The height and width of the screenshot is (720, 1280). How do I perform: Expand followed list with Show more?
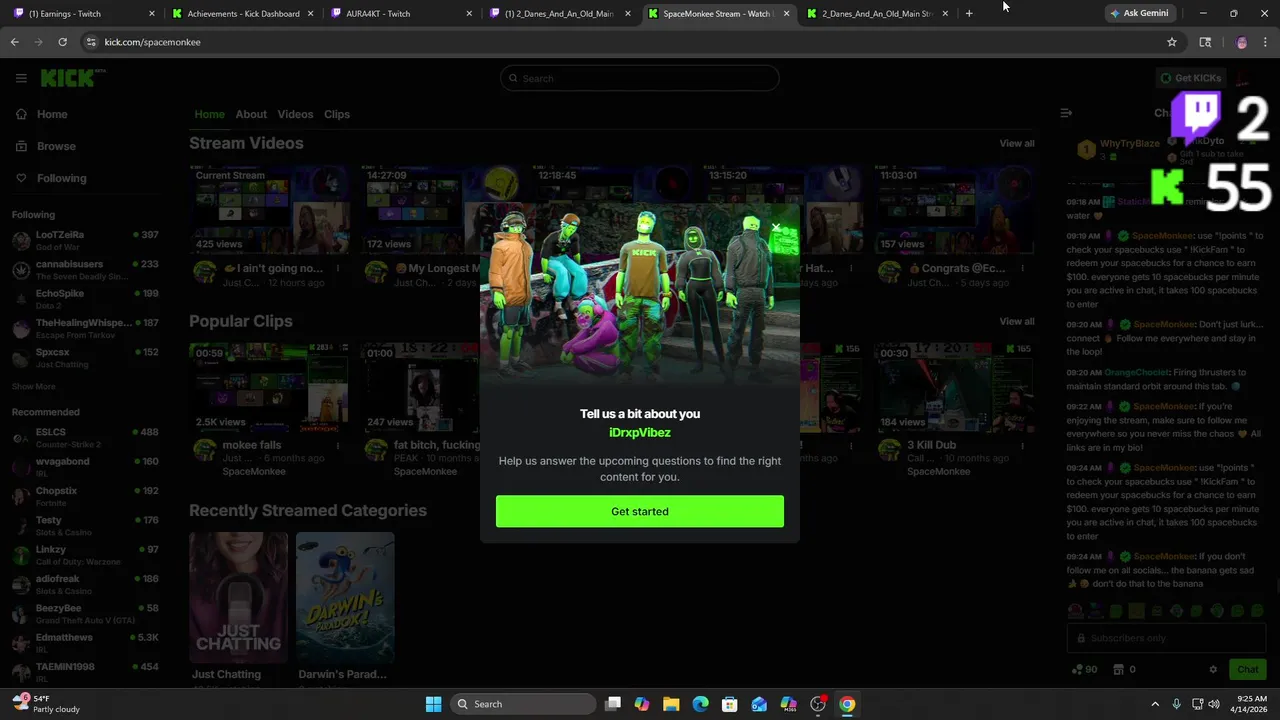pyautogui.click(x=33, y=386)
